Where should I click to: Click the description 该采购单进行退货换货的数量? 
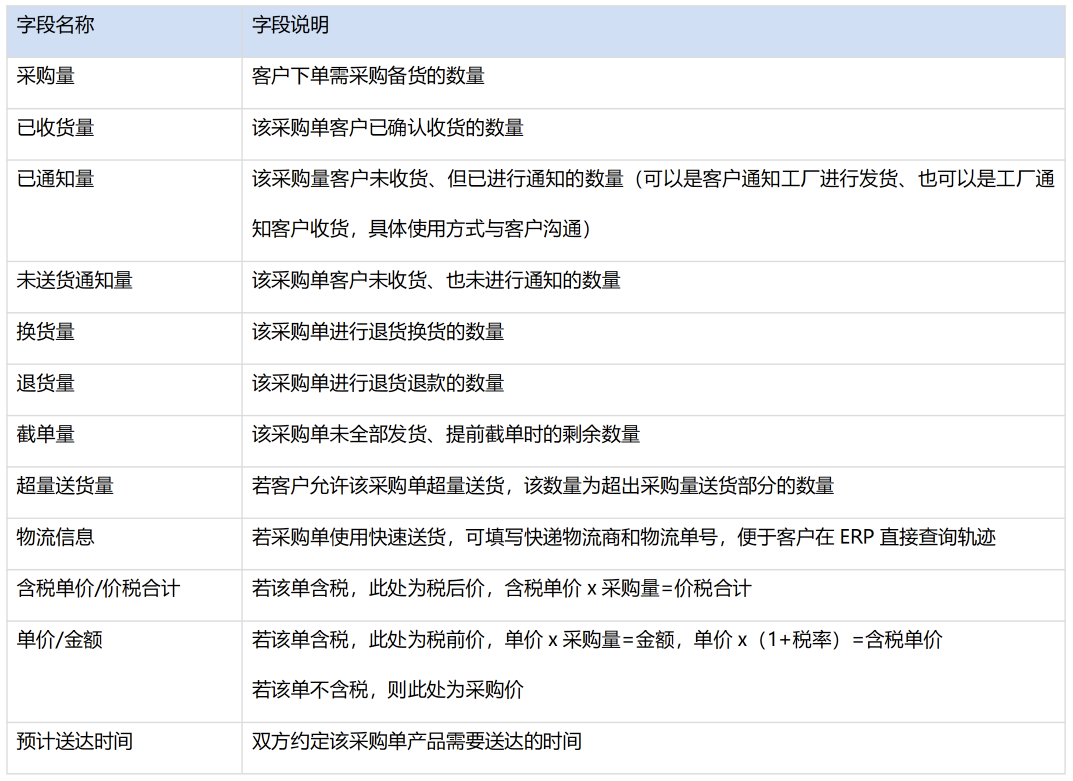[x=378, y=332]
